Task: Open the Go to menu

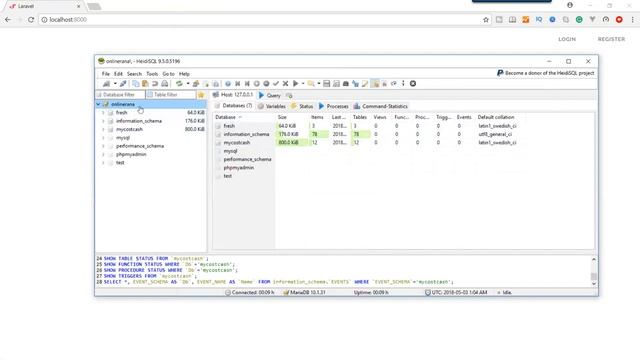Action: (x=169, y=74)
